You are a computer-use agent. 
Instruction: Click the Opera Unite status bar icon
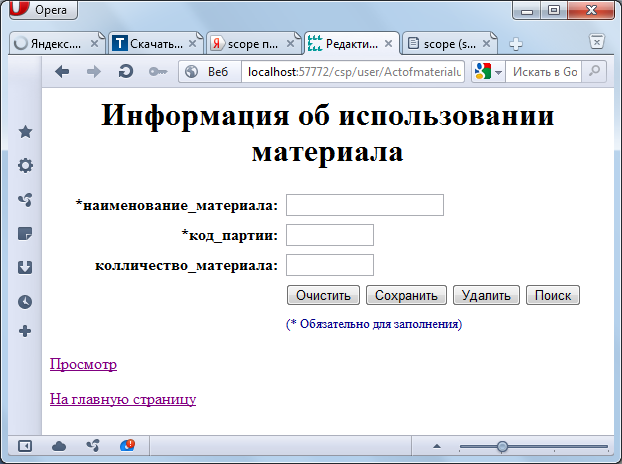pos(93,446)
